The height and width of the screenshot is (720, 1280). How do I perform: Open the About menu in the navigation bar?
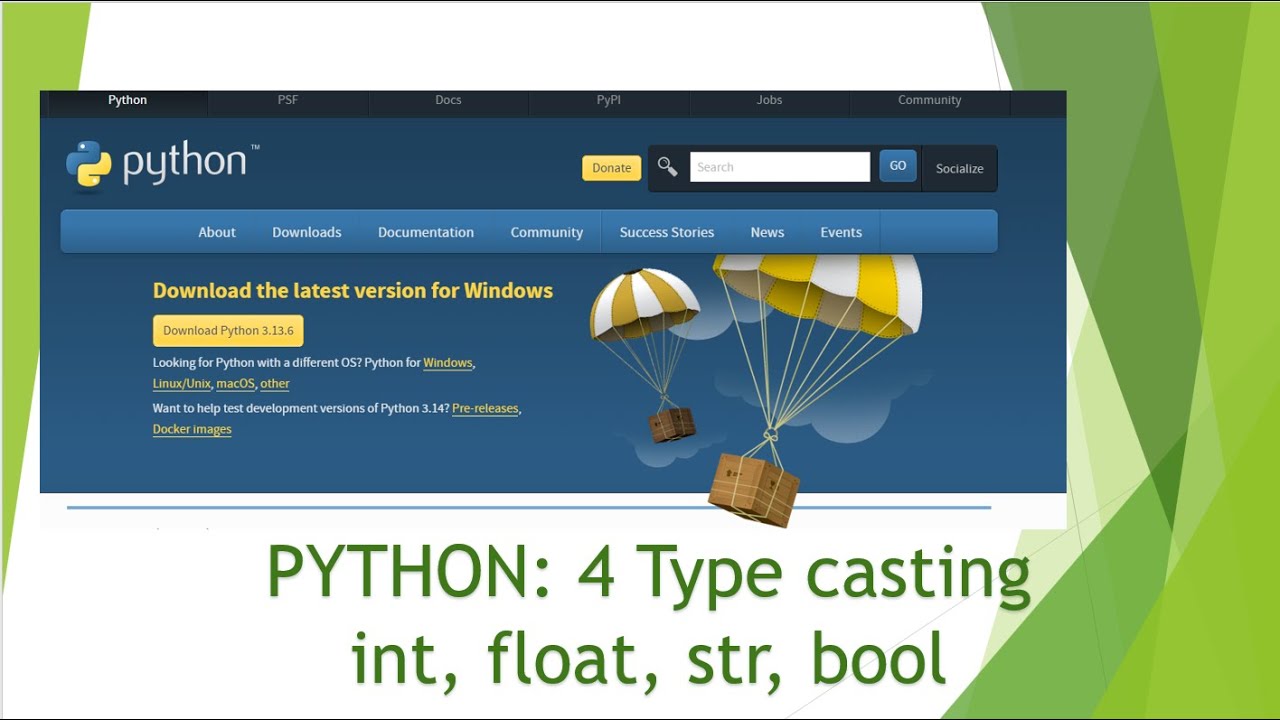click(x=217, y=232)
